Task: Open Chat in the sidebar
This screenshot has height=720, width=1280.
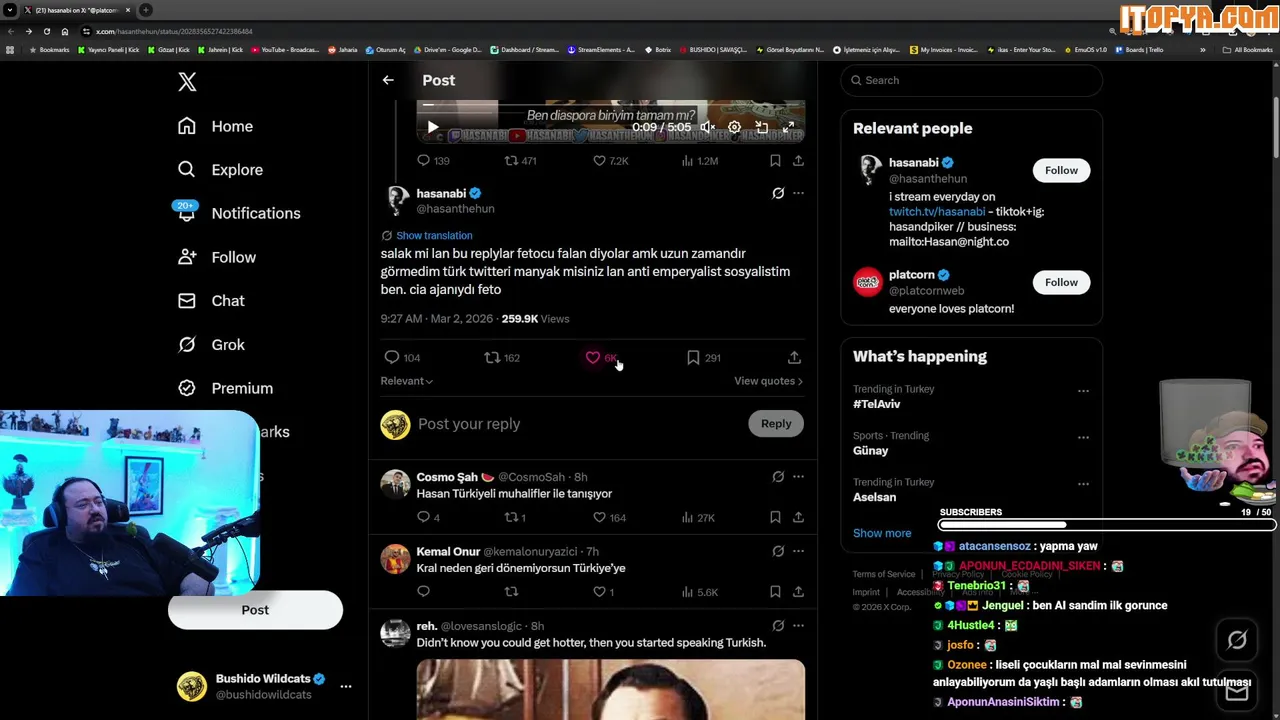Action: pos(211,301)
